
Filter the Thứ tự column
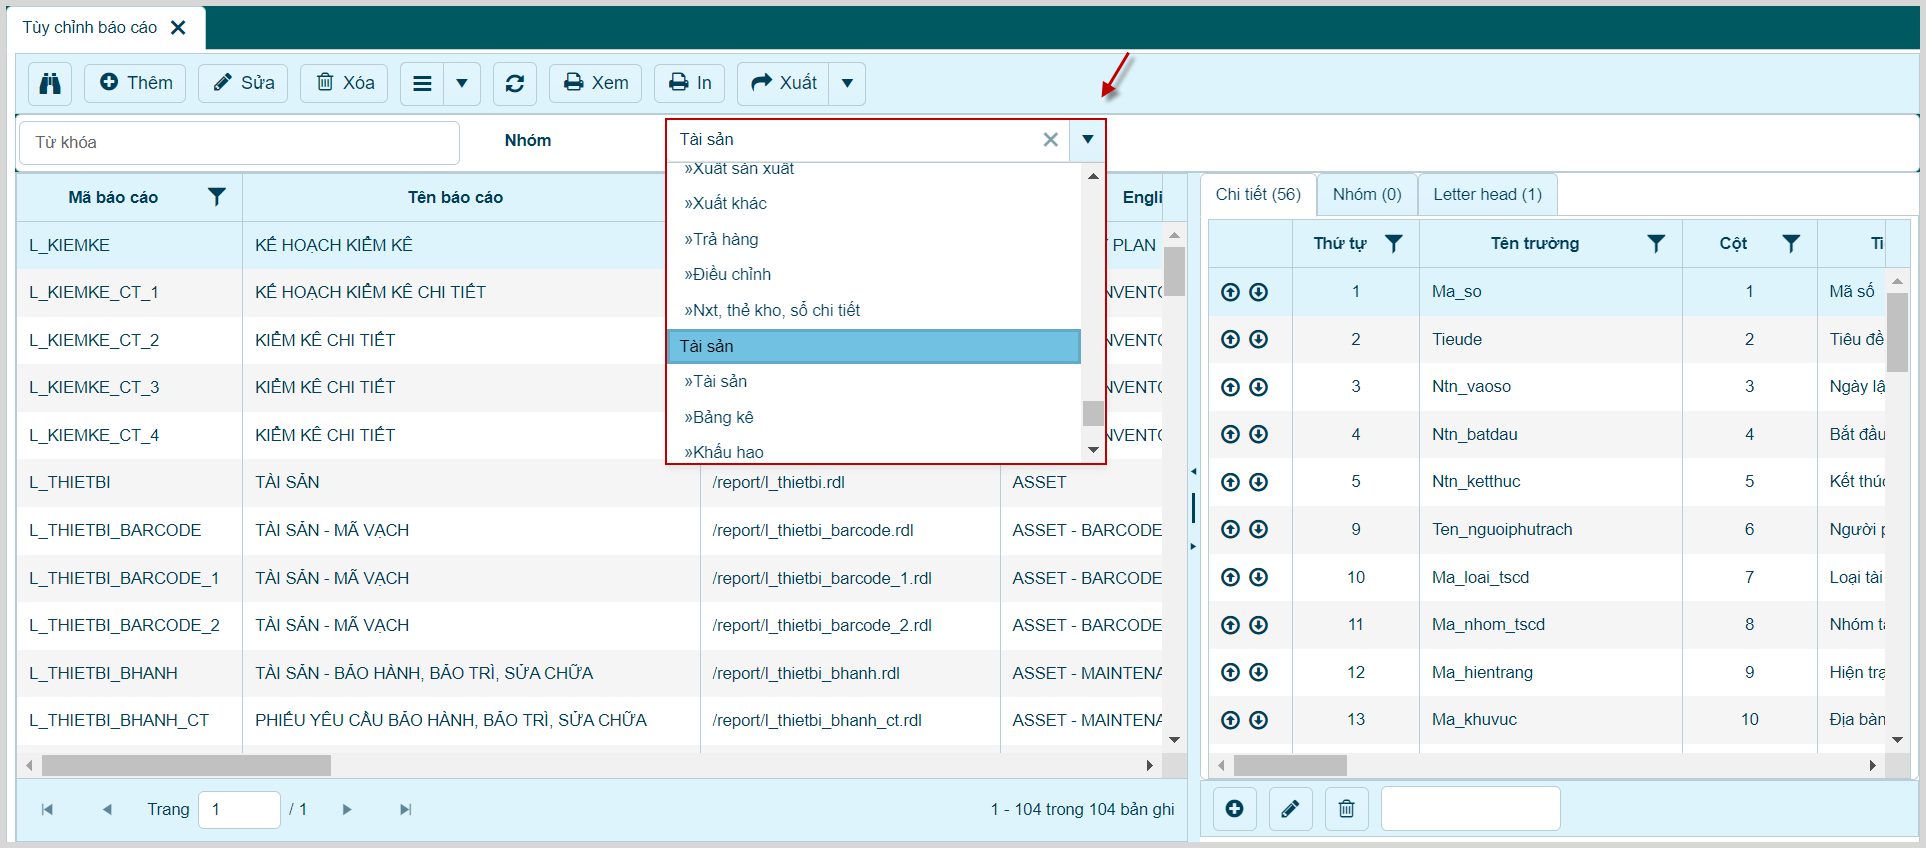pos(1393,243)
